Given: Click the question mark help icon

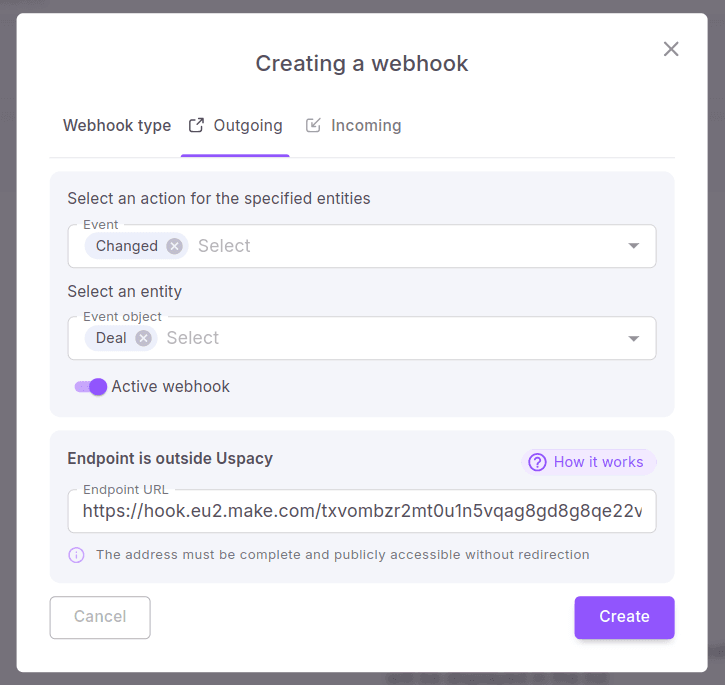Looking at the screenshot, I should [538, 462].
